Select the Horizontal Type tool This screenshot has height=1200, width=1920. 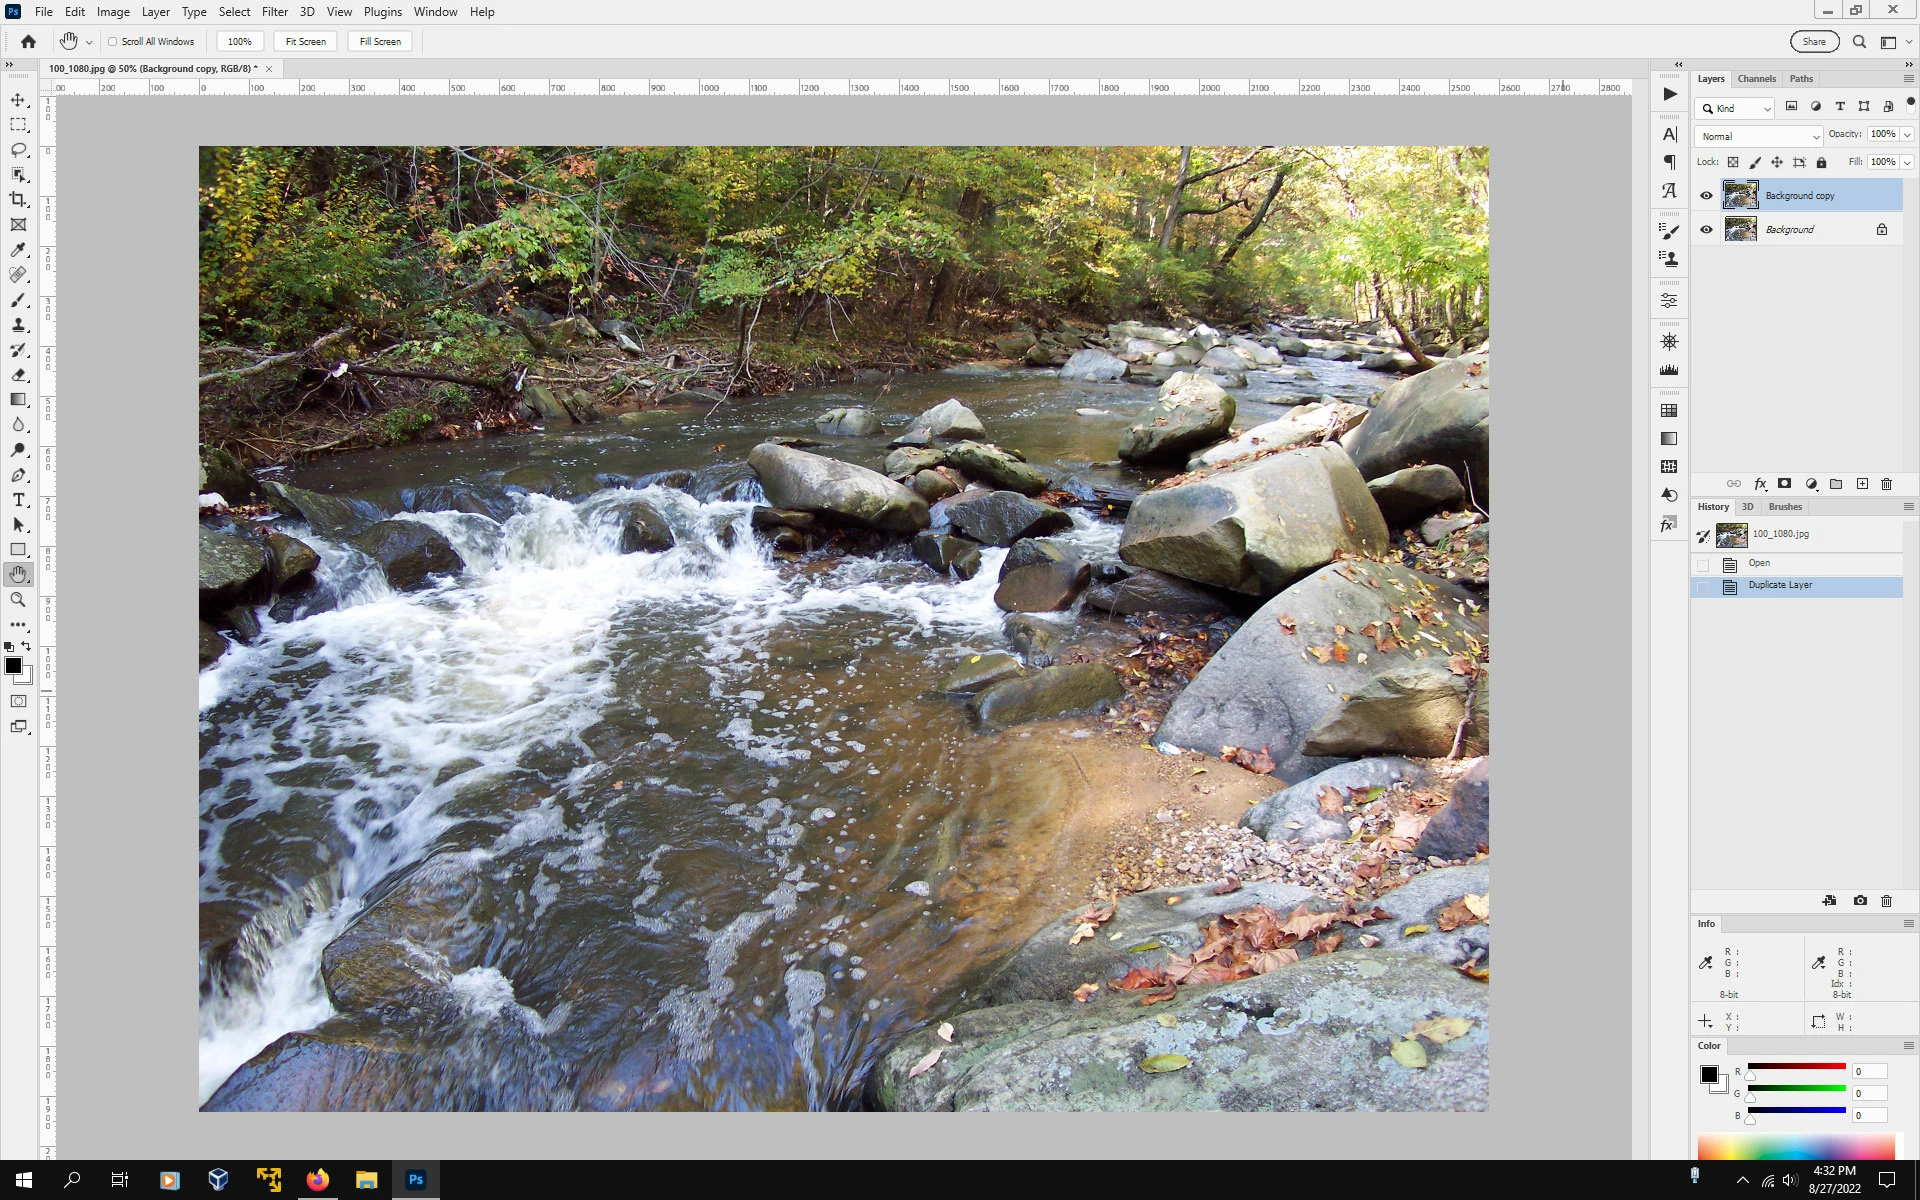coord(18,500)
